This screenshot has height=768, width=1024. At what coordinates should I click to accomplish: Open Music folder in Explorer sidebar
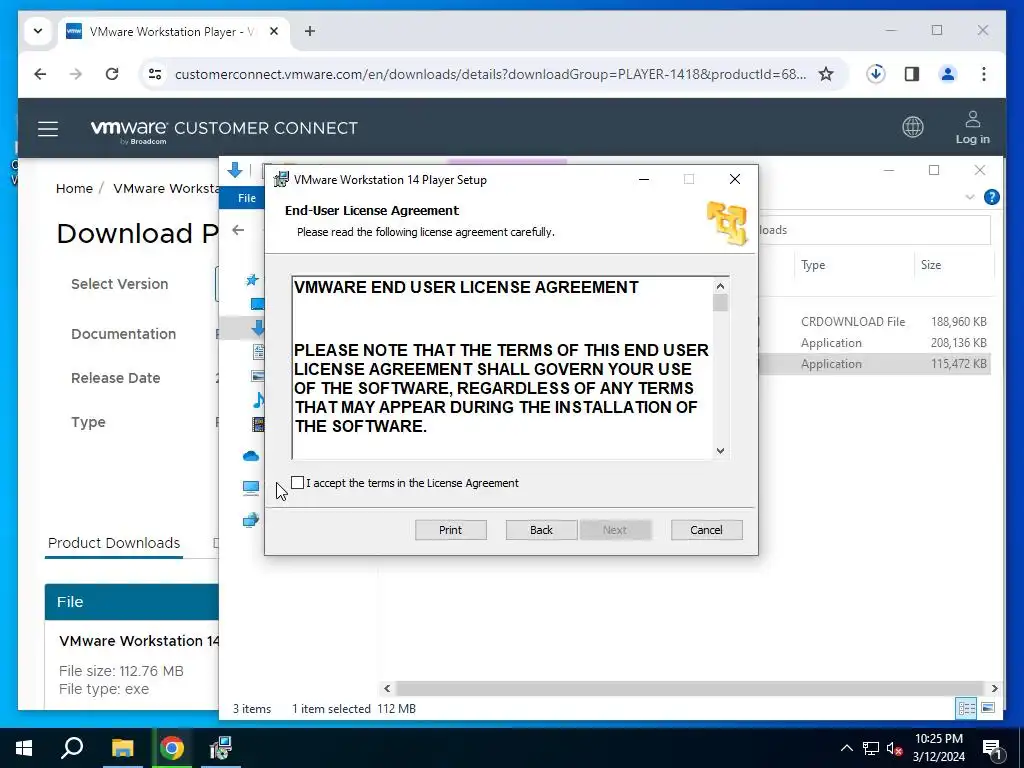pyautogui.click(x=259, y=400)
